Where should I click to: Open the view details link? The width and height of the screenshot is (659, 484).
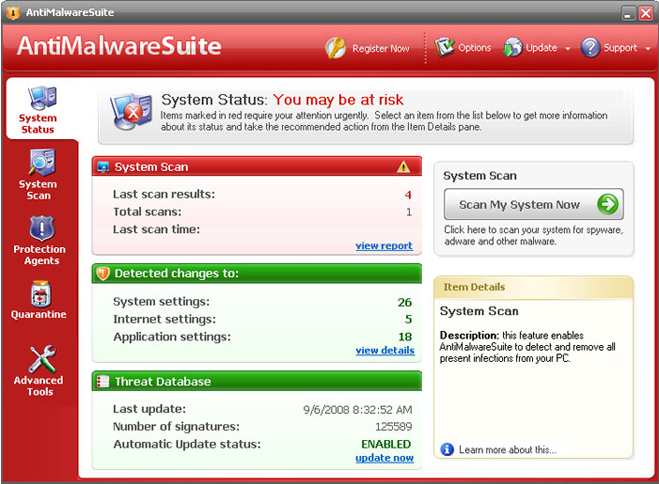(x=385, y=350)
